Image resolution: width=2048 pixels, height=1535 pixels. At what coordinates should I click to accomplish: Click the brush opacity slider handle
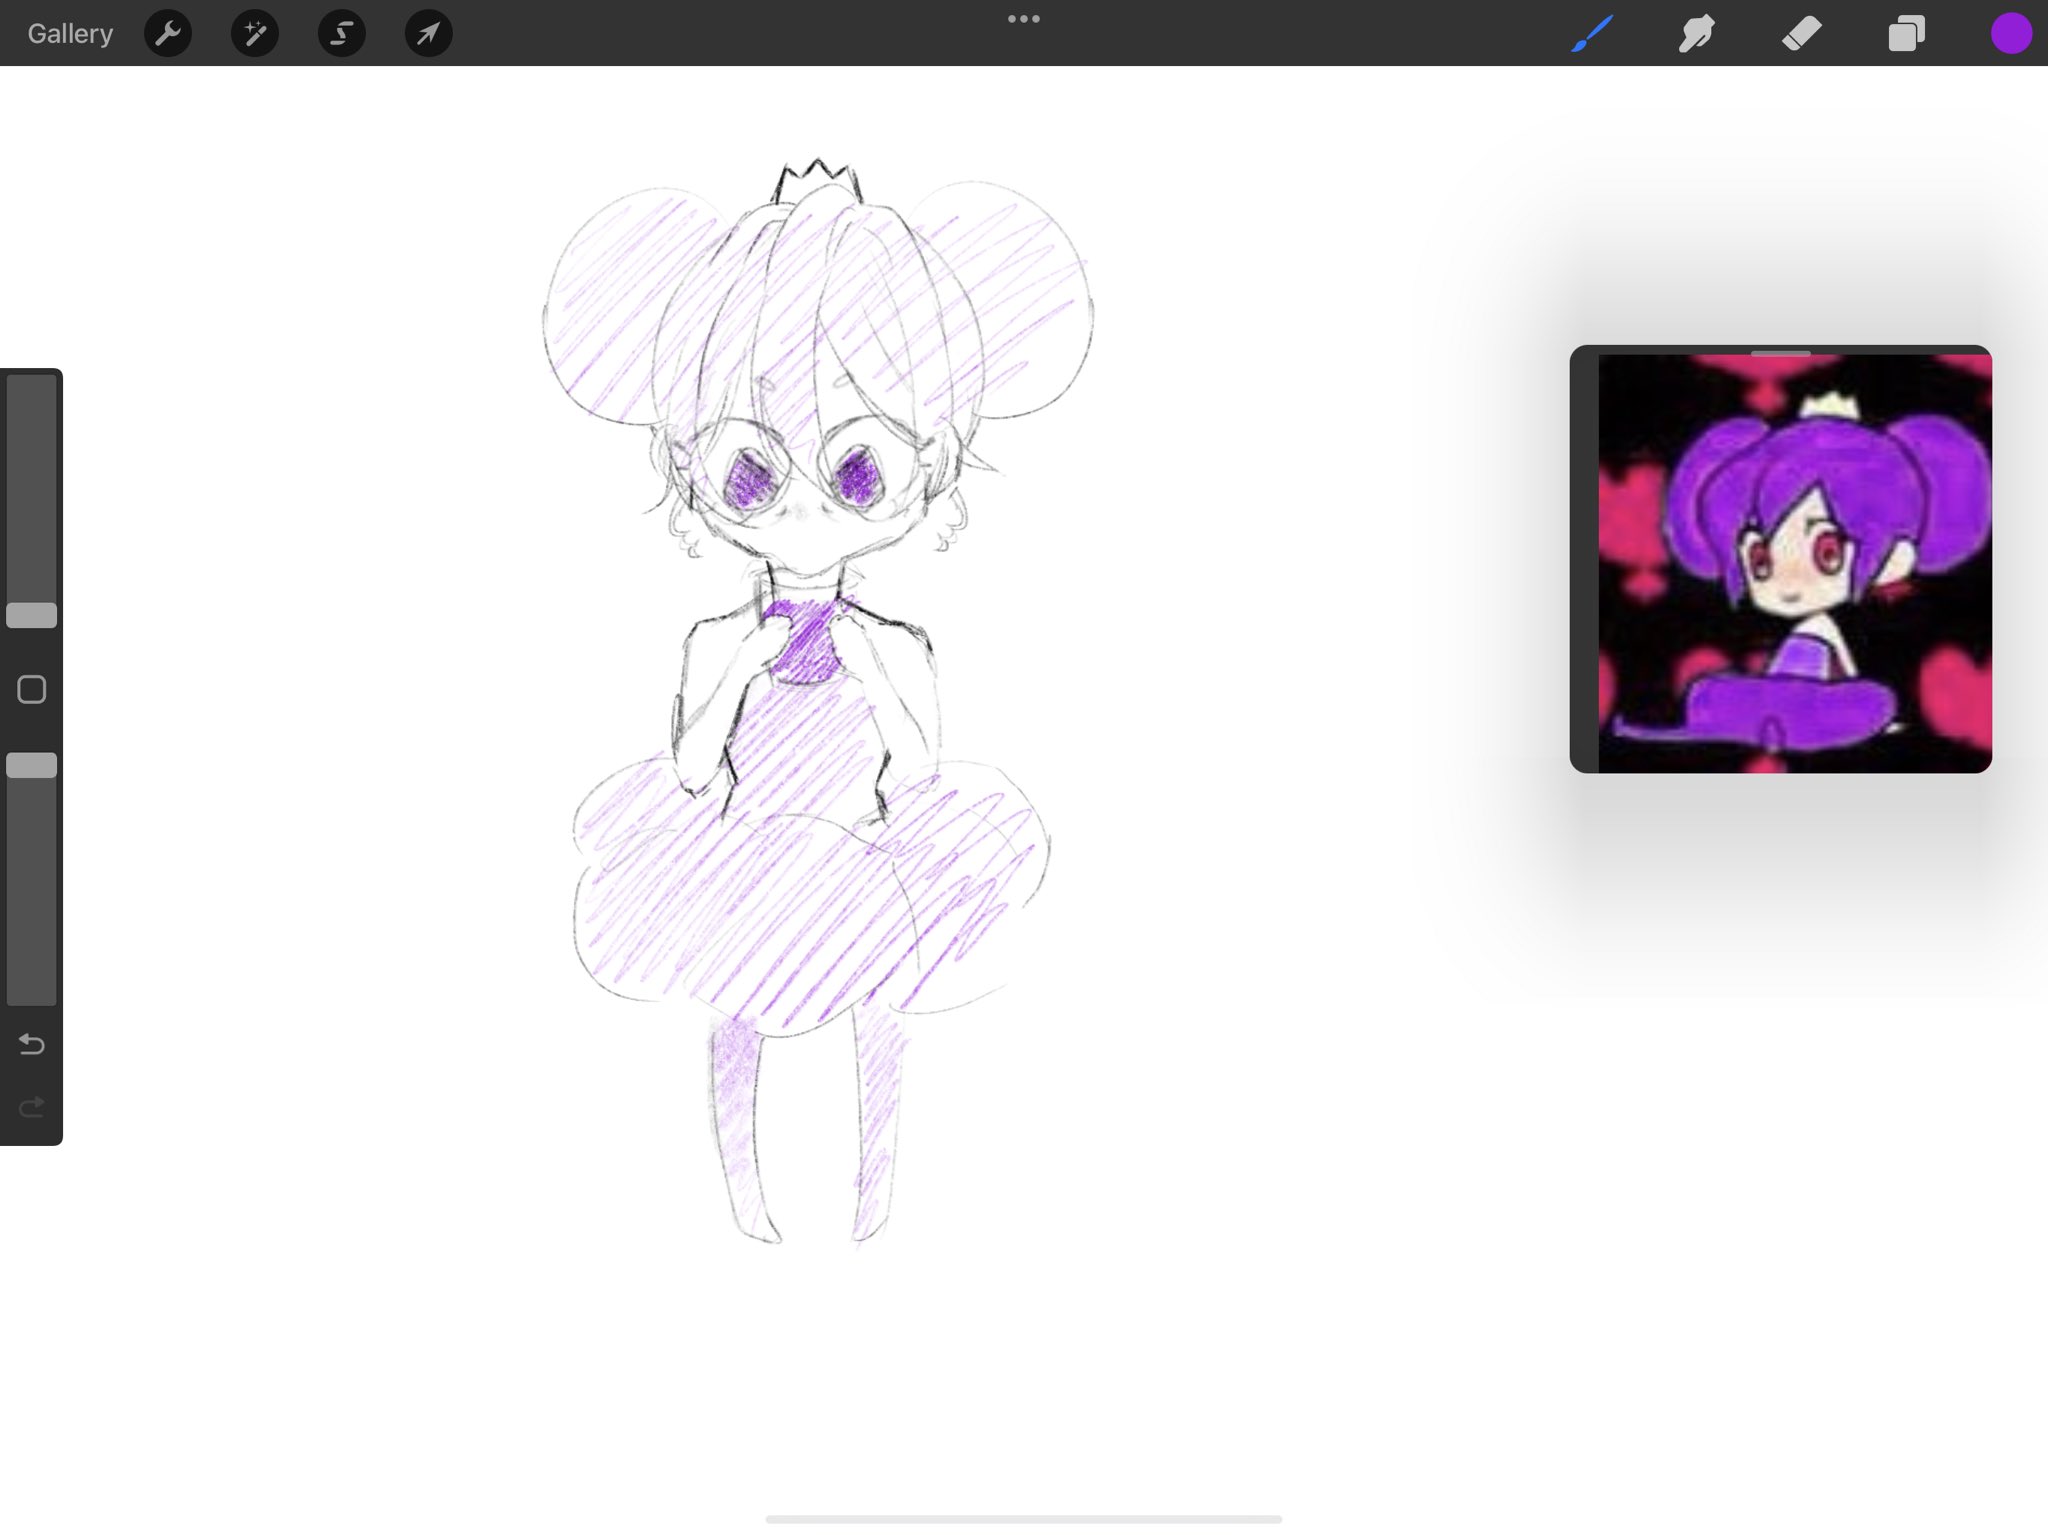(x=32, y=766)
